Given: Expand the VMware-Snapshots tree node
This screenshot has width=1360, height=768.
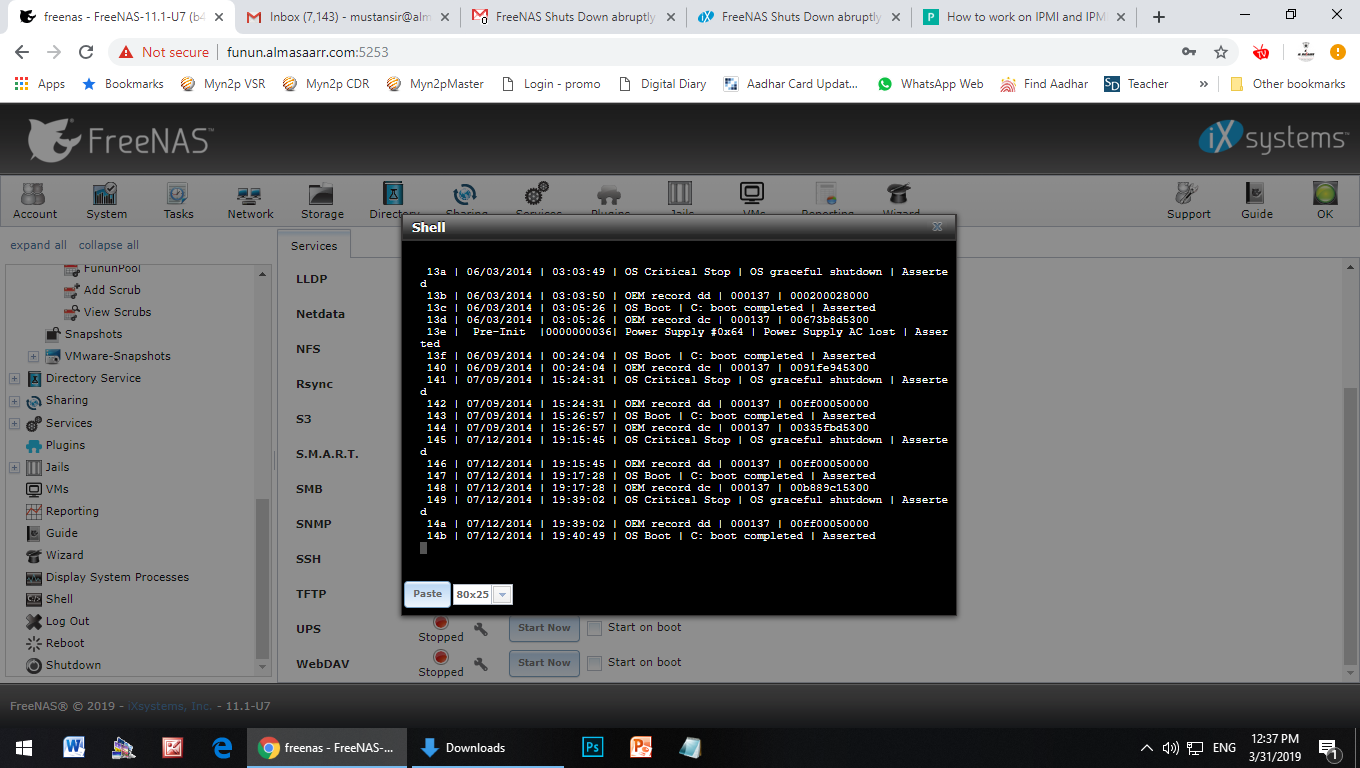Looking at the screenshot, I should click(33, 356).
